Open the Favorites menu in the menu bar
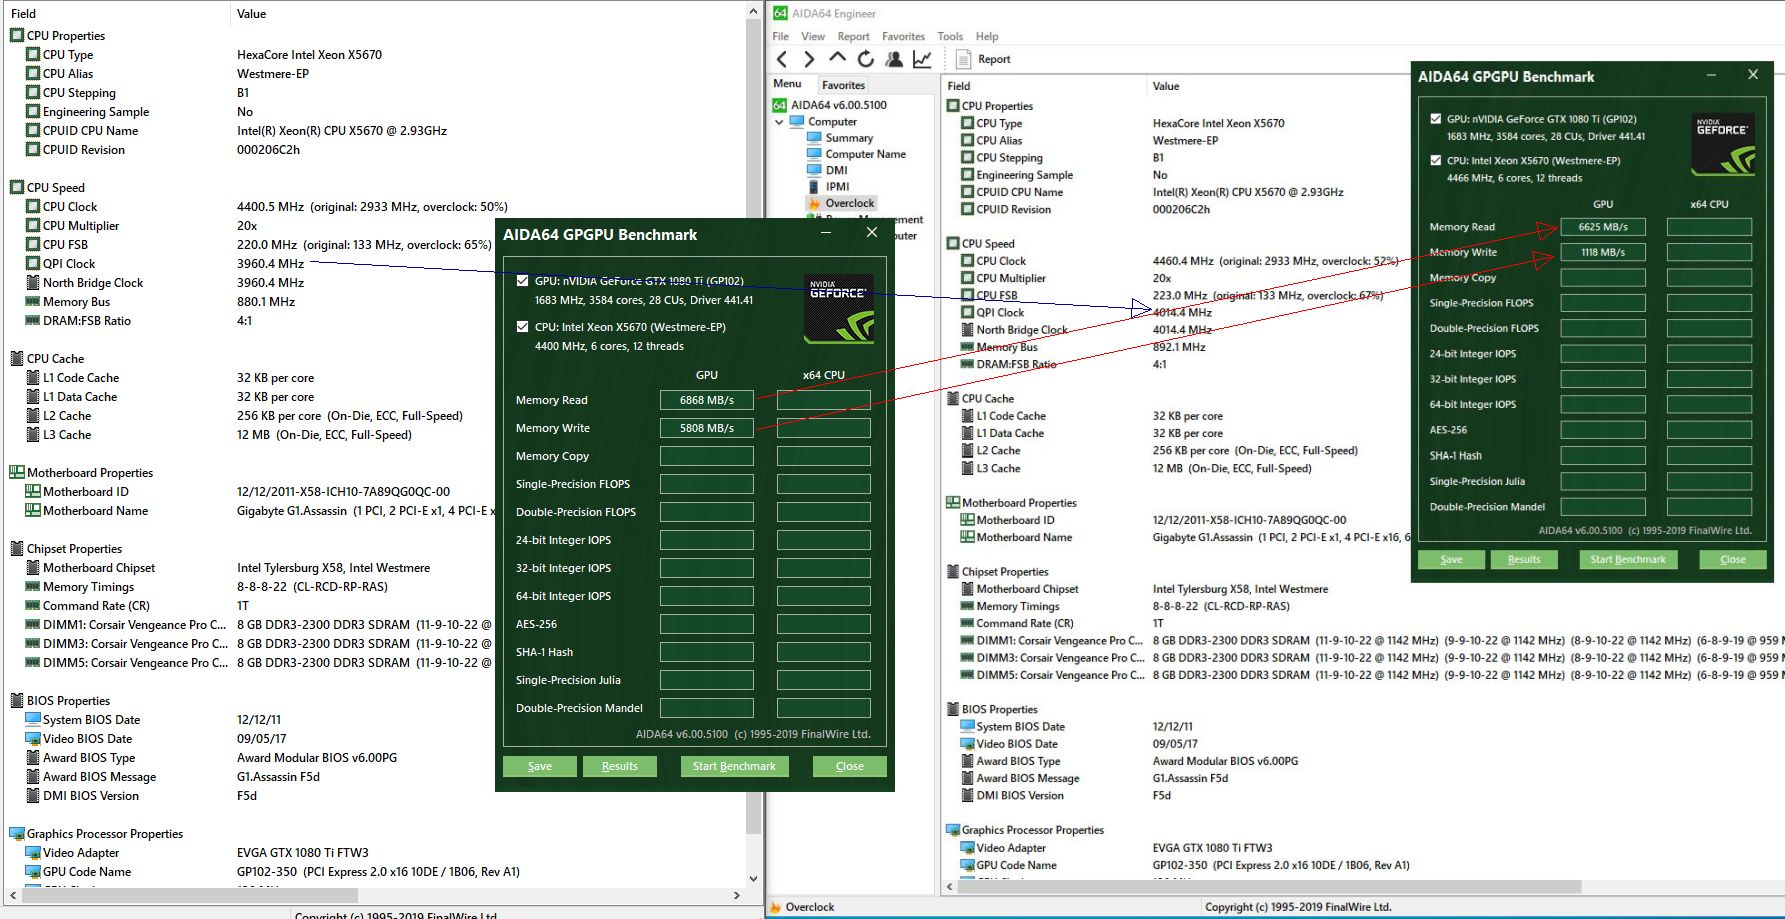Viewport: 1785px width, 919px height. tap(903, 36)
